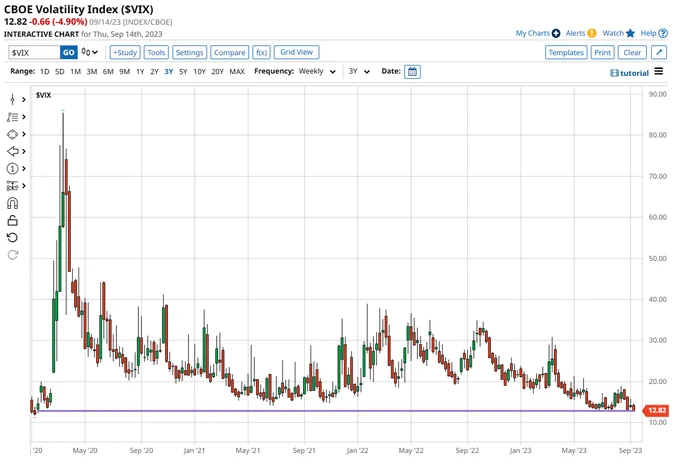
Task: Click the GO button
Action: [69, 52]
